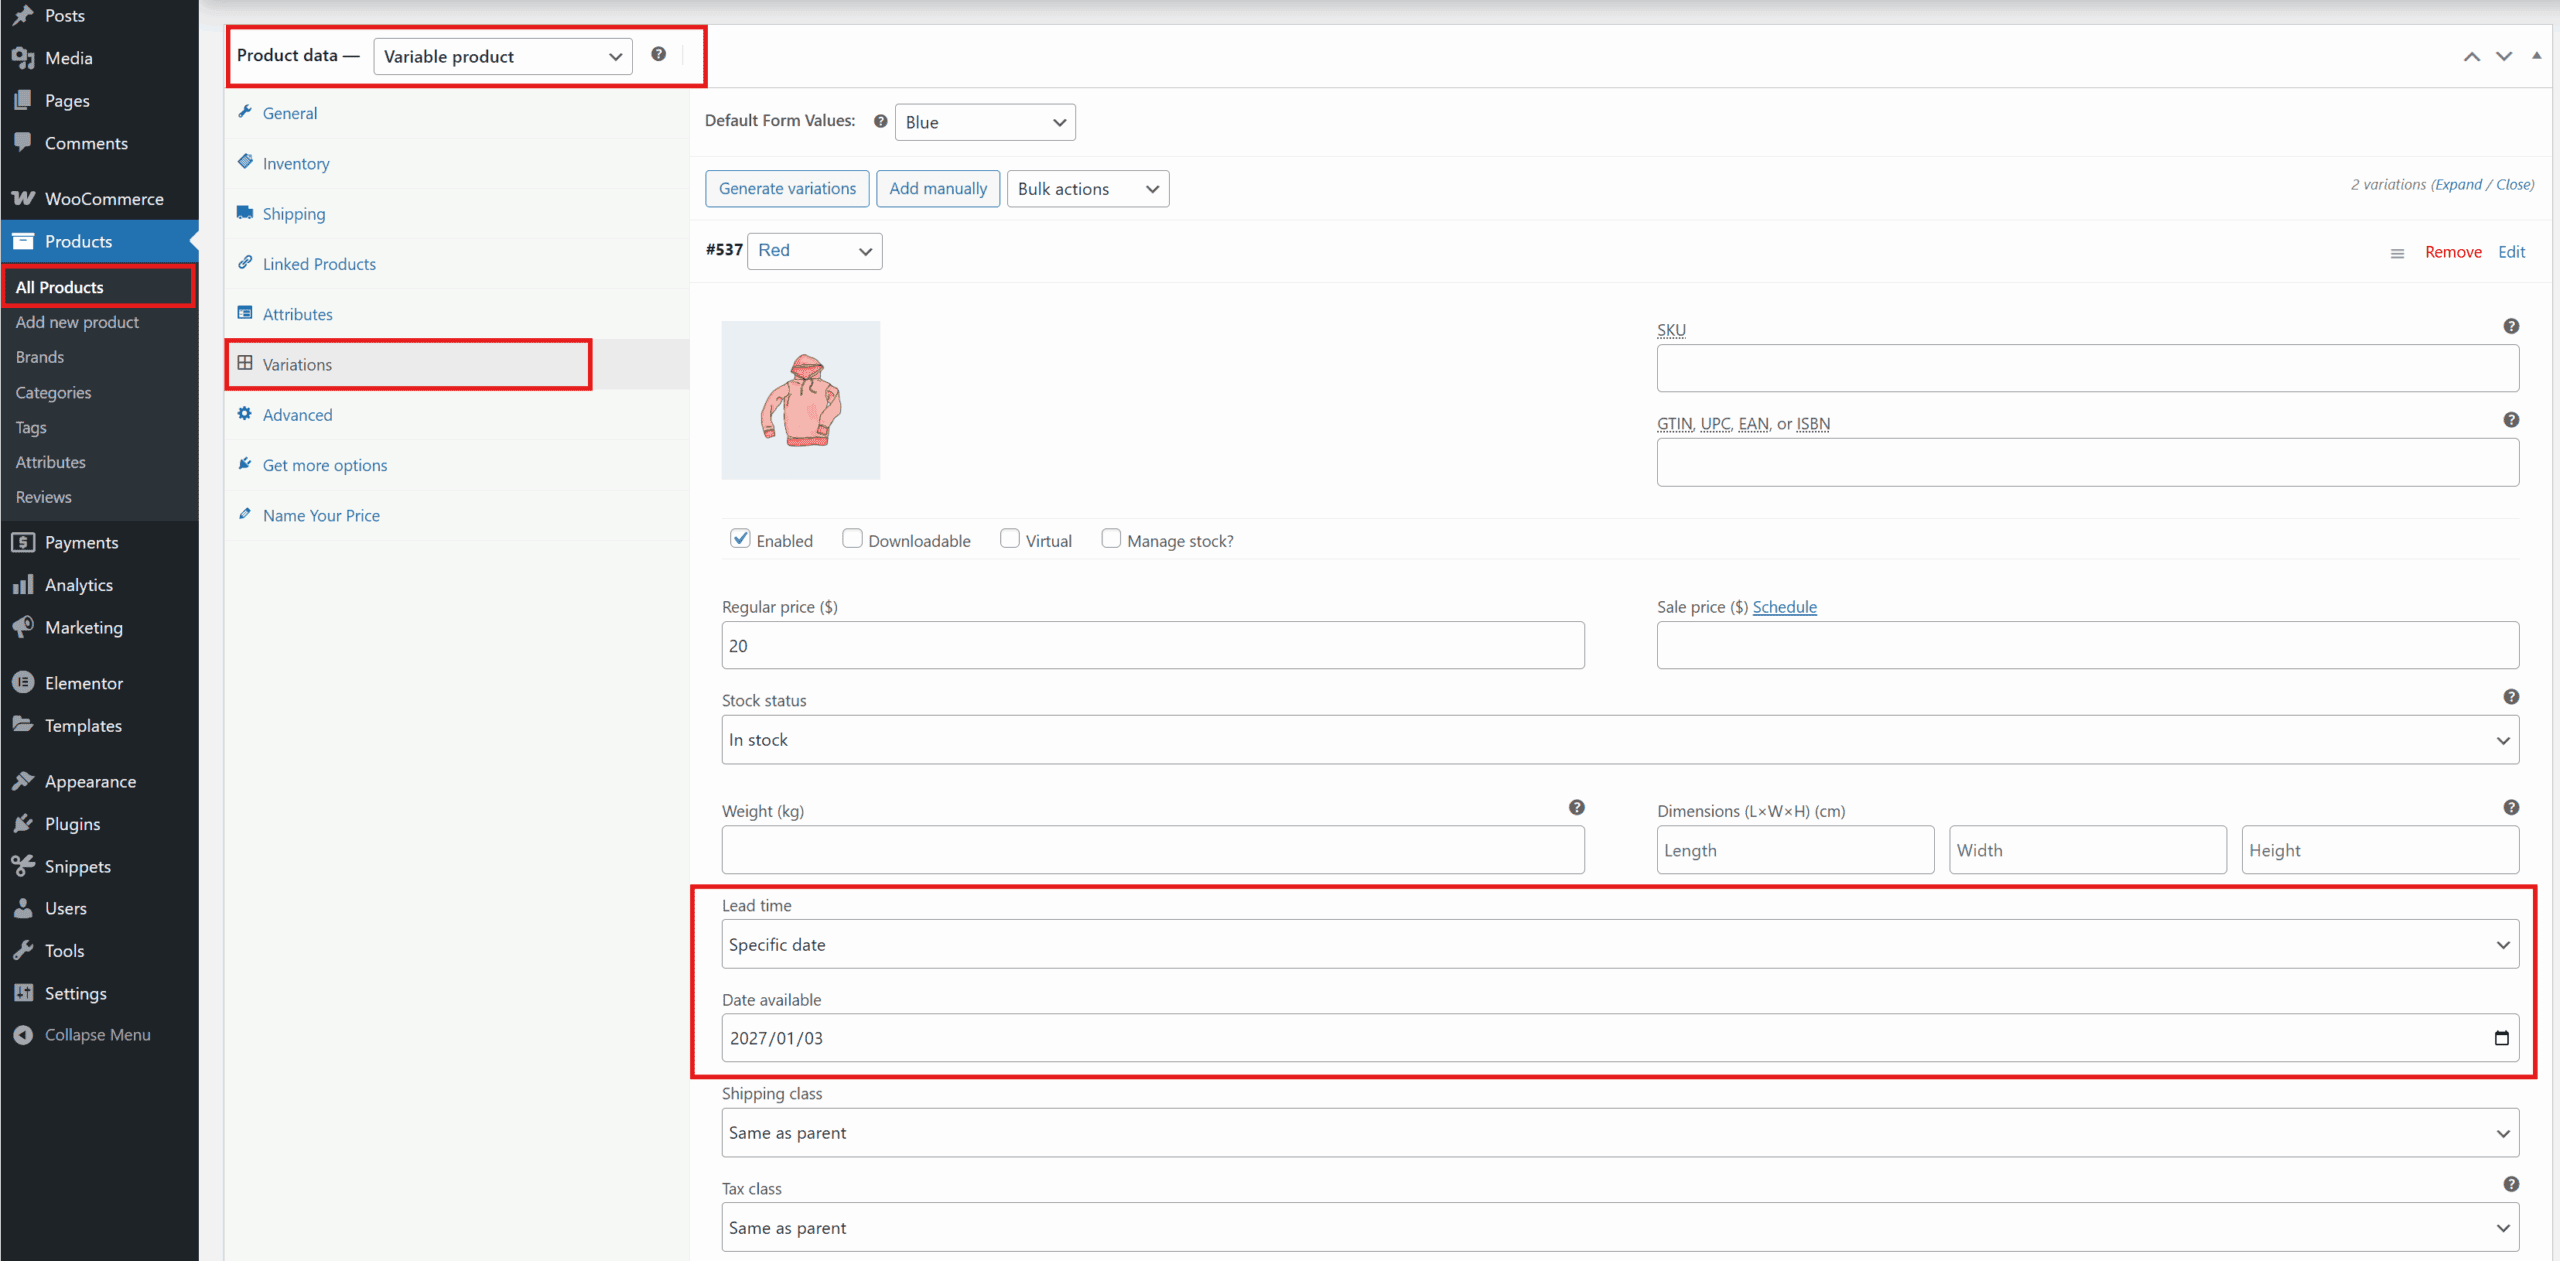Click the help icon next to Product data

coord(658,54)
